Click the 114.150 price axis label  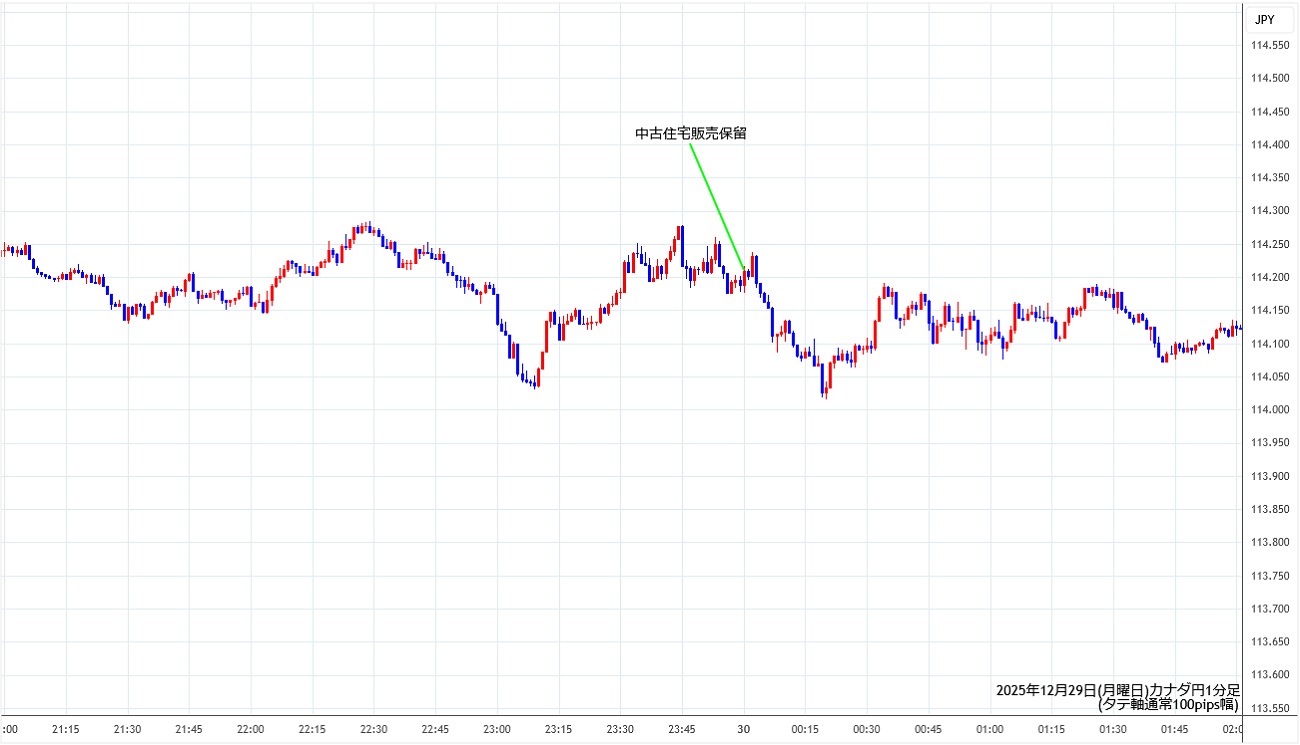click(x=1269, y=311)
